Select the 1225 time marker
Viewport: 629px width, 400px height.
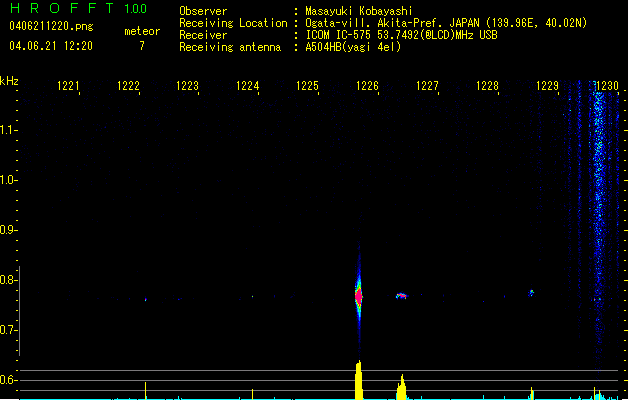[308, 87]
